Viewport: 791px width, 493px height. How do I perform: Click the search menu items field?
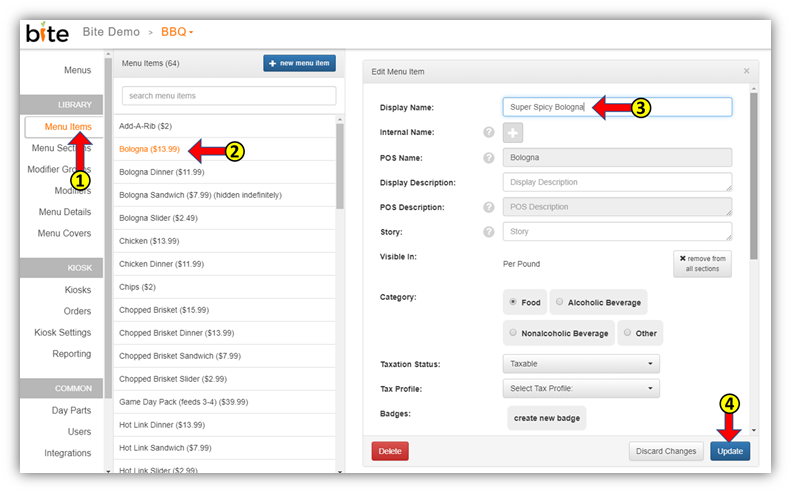[229, 96]
